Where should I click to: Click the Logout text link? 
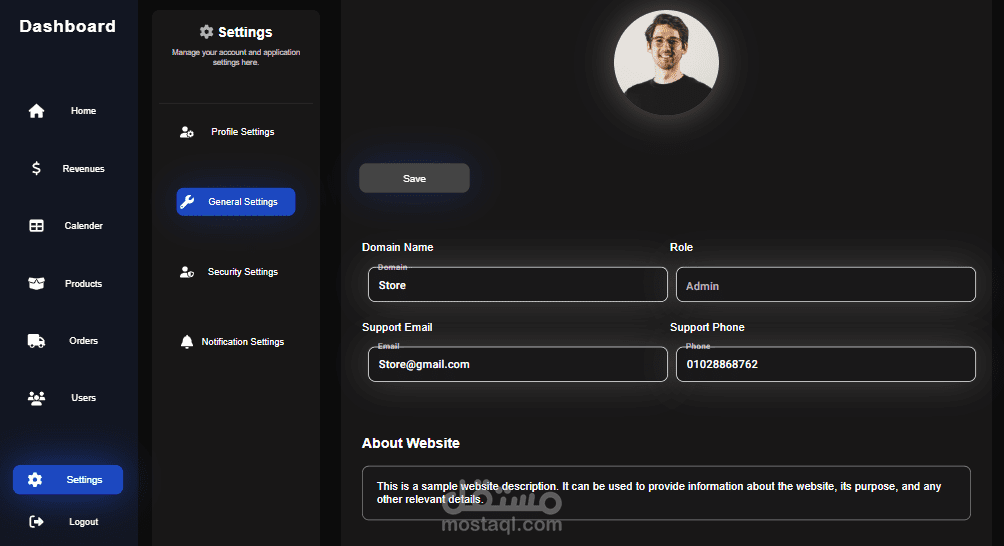pos(83,522)
